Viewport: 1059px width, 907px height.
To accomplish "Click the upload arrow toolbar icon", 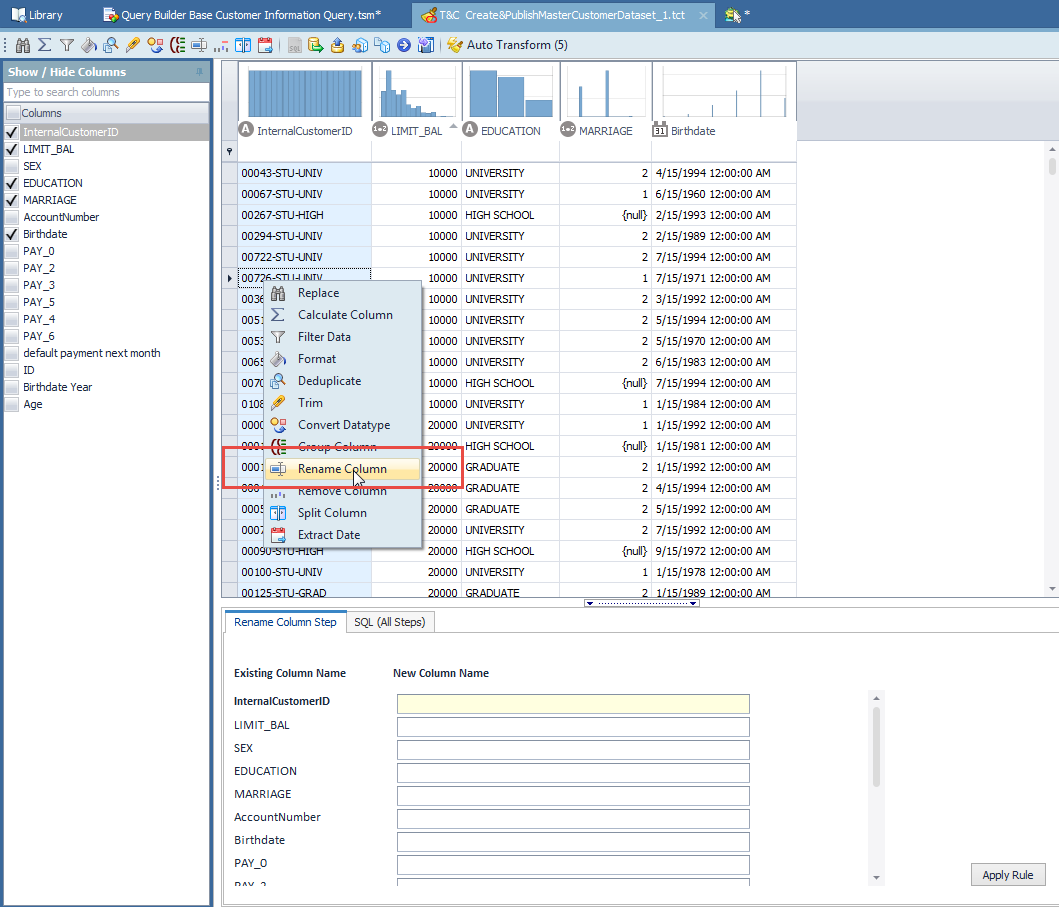I will (338, 45).
